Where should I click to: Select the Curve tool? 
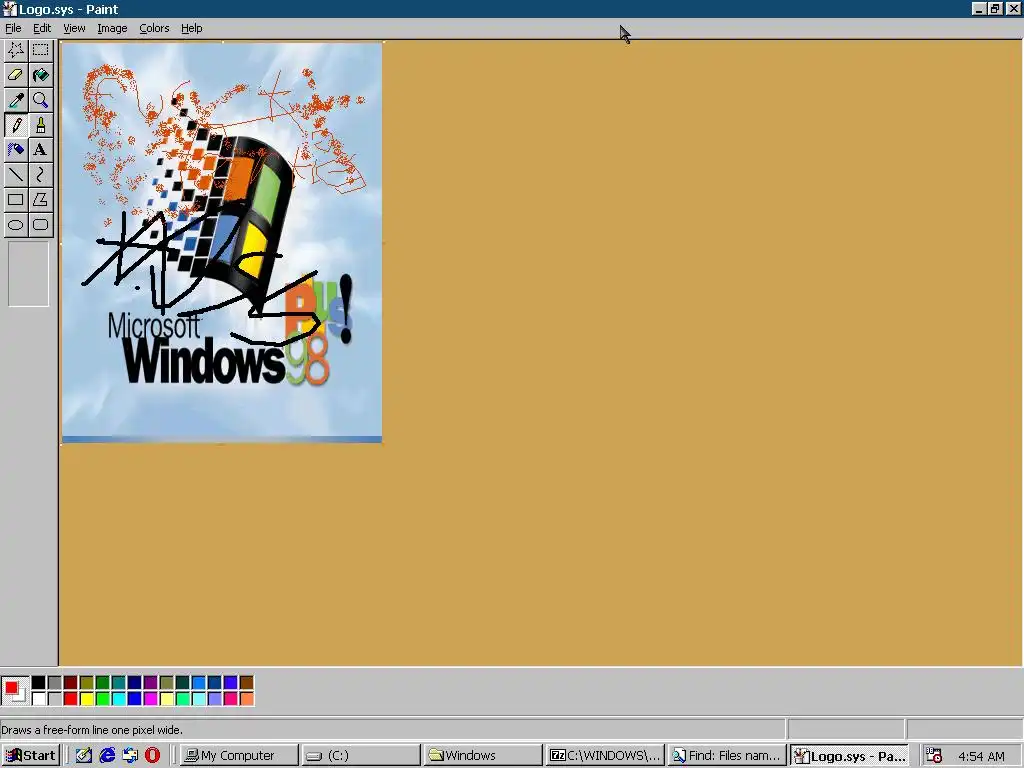40,174
